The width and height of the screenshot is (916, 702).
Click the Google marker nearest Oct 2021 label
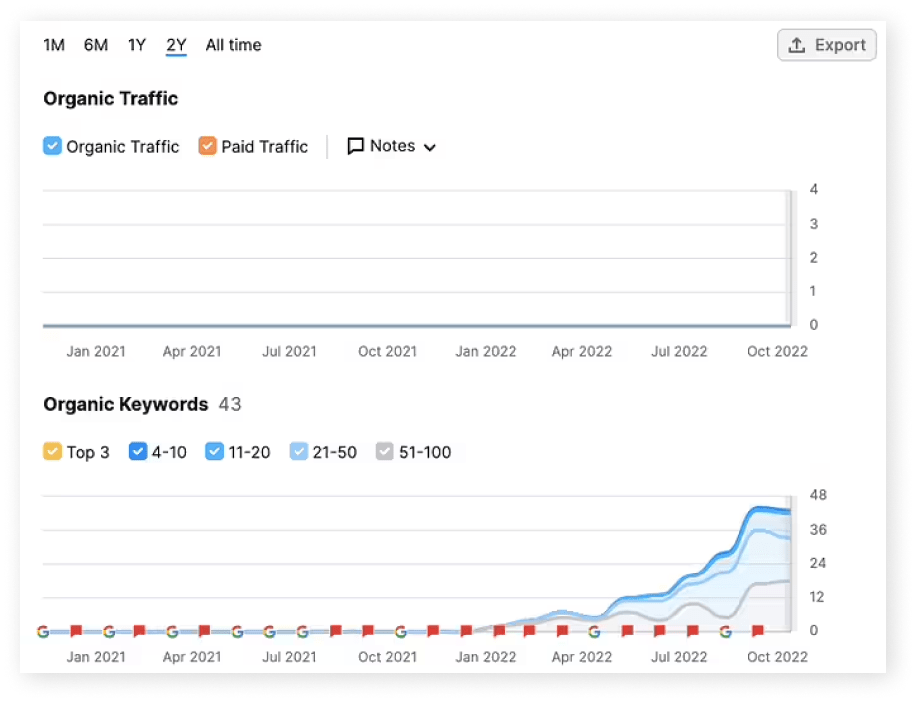pos(400,631)
